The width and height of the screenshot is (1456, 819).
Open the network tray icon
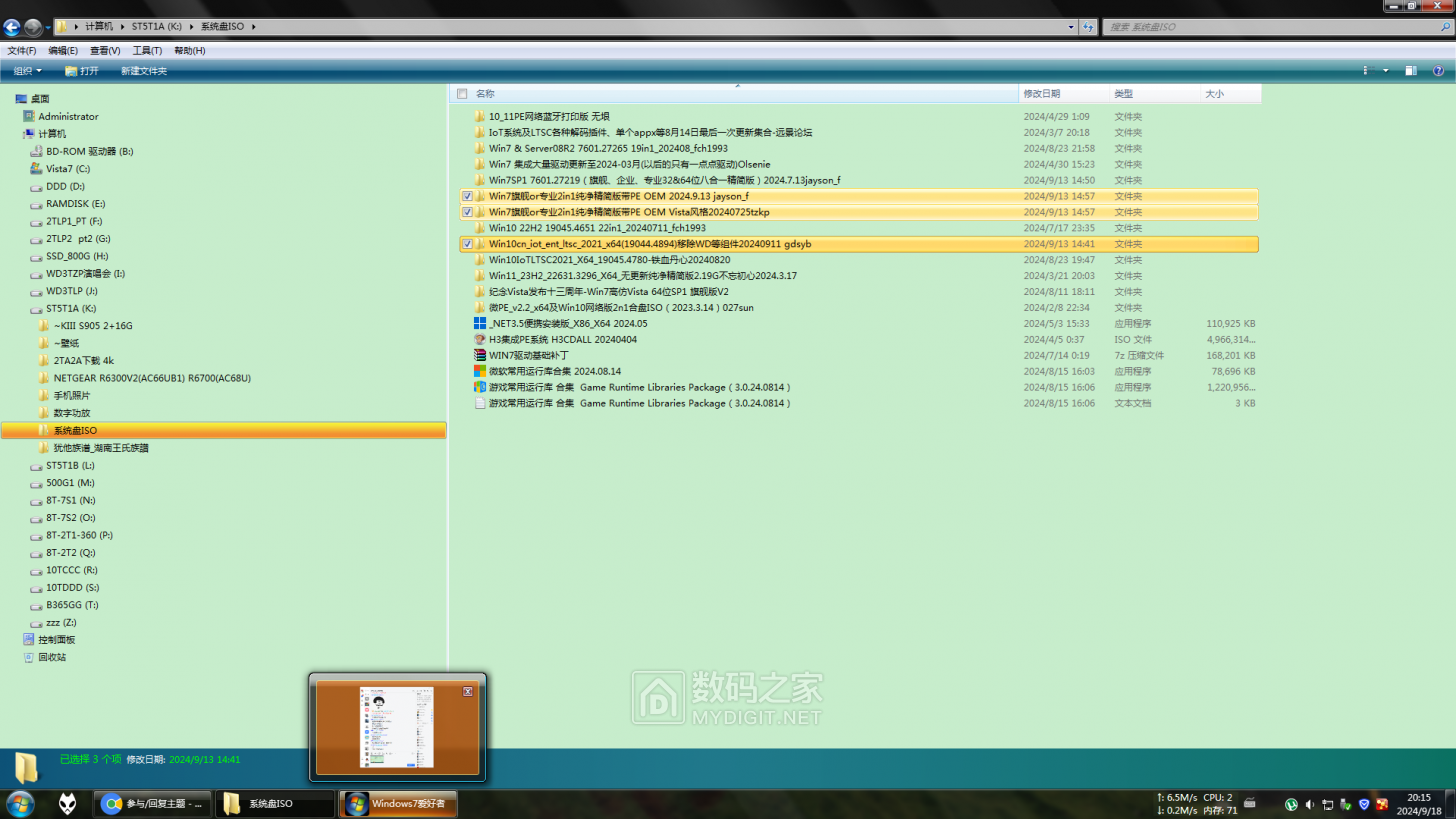pos(1327,804)
